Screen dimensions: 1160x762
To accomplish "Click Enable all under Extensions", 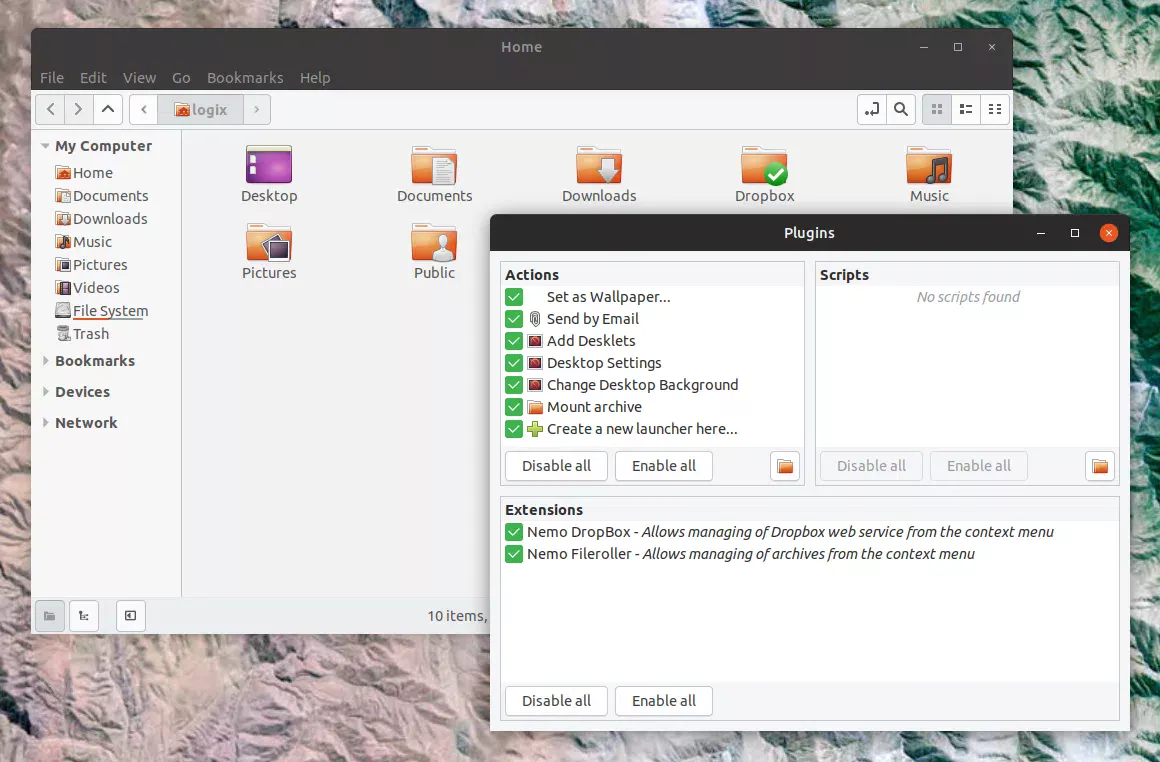I will pos(664,701).
